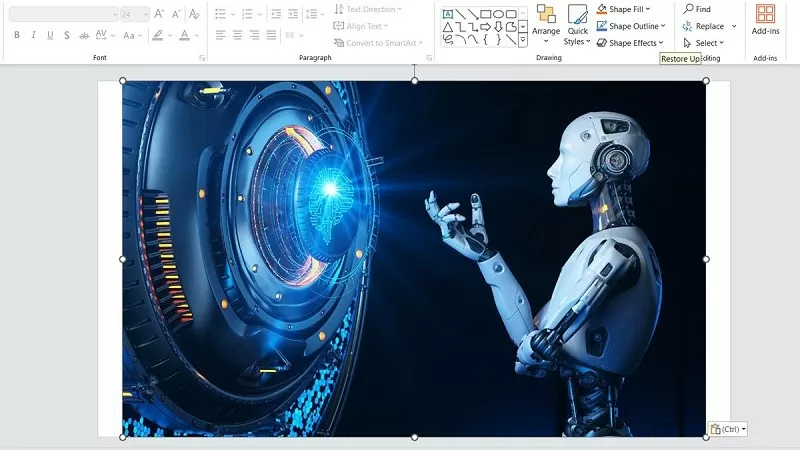Toggle Bold formatting
800x450 pixels.
(x=17, y=35)
